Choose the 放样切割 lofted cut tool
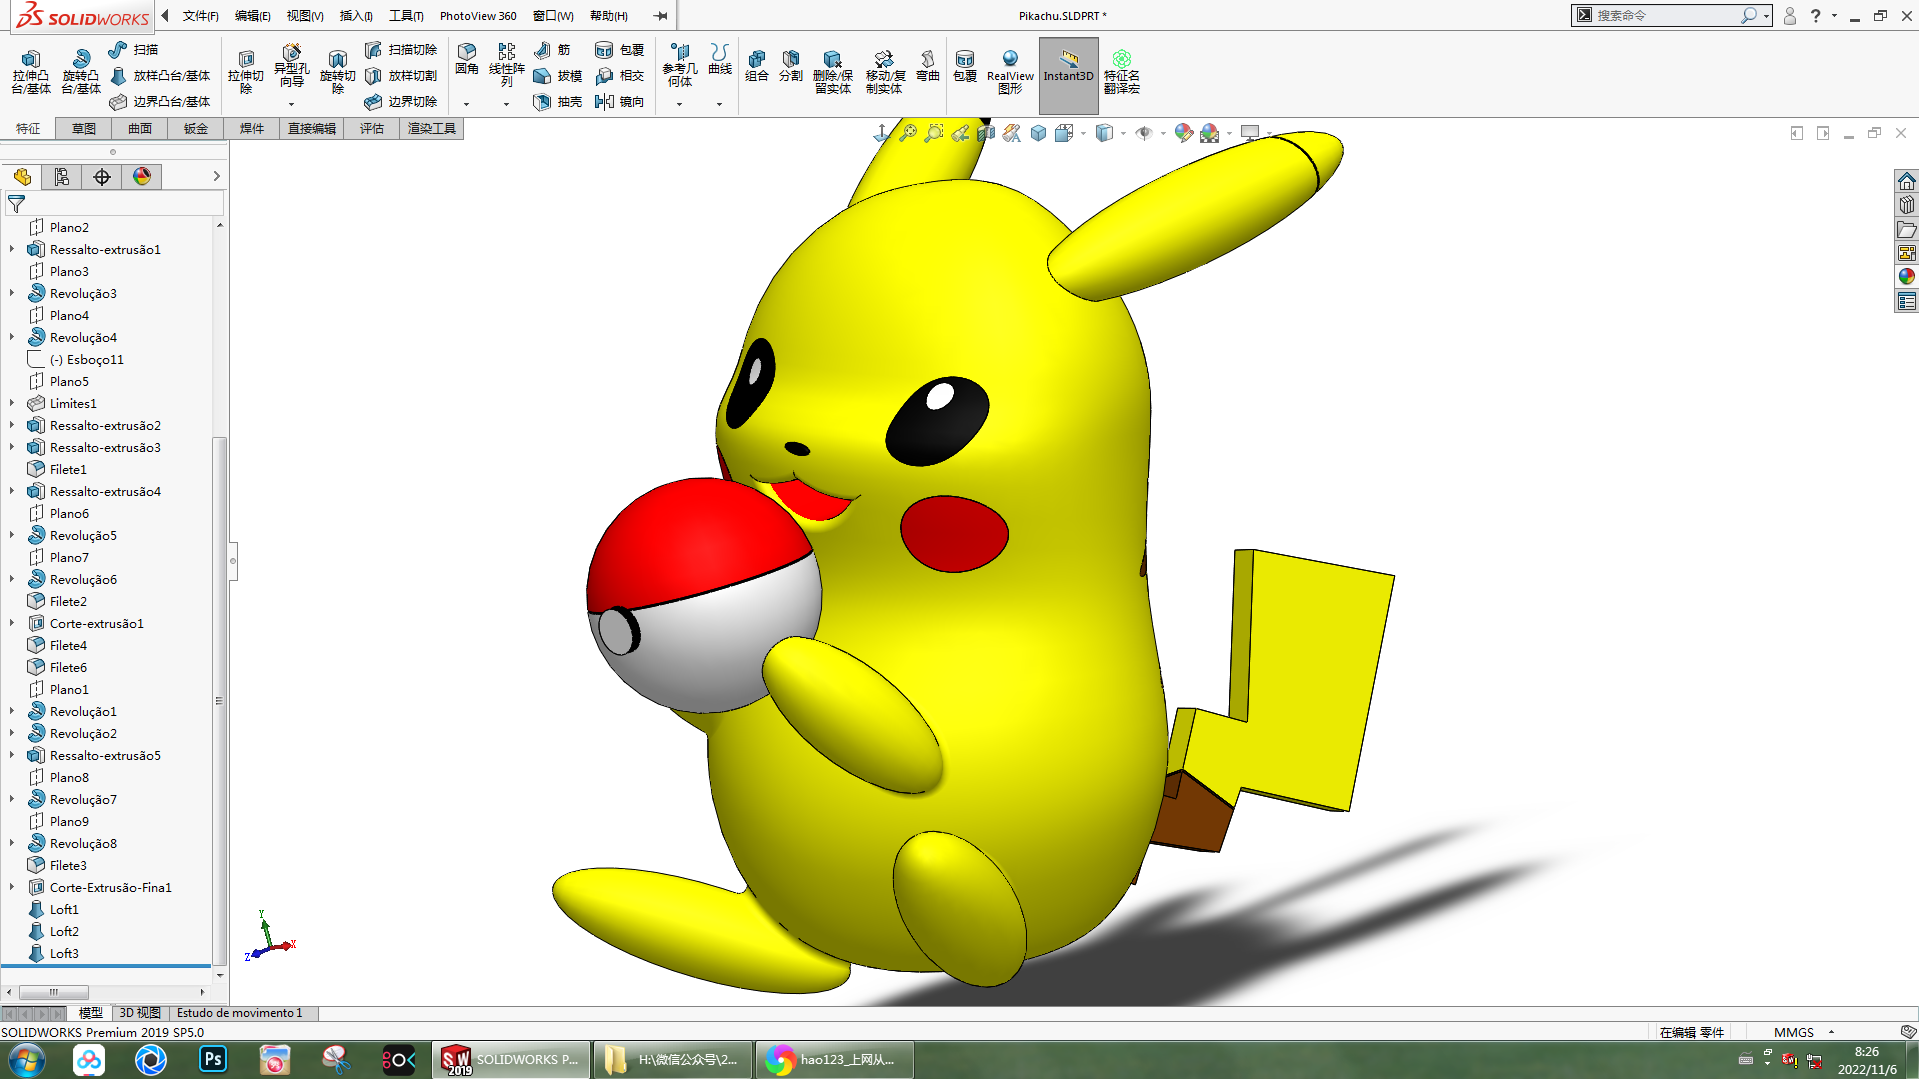Viewport: 1919px width, 1079px height. click(x=401, y=76)
